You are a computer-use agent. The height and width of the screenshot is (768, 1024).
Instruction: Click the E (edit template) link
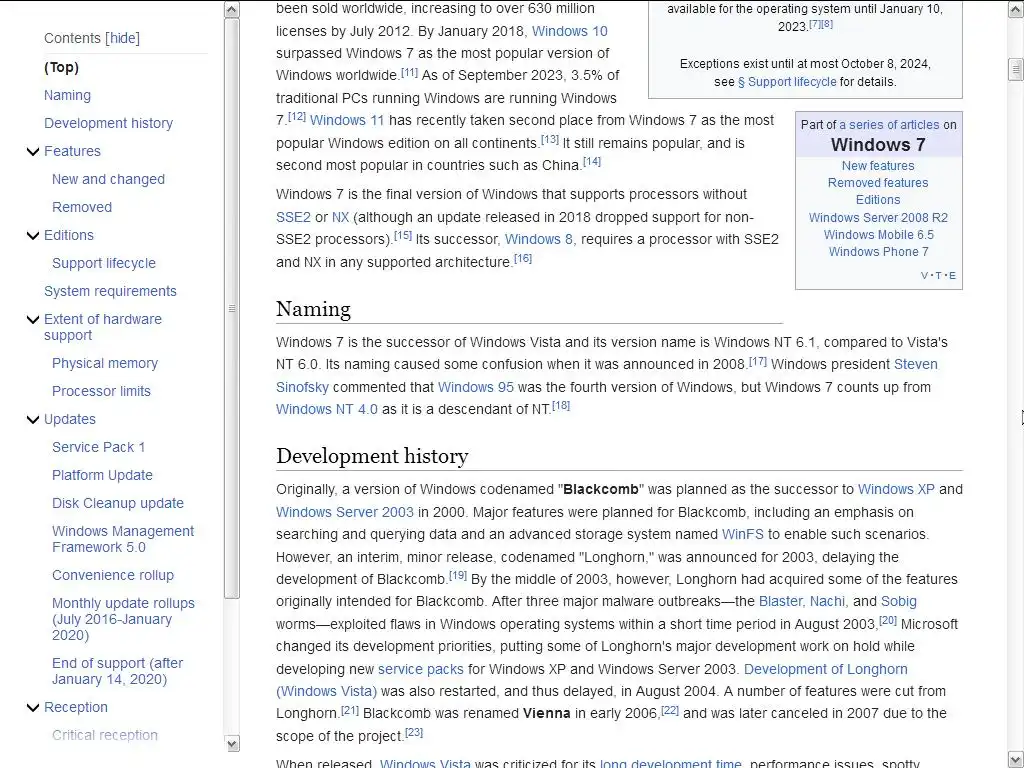point(952,276)
